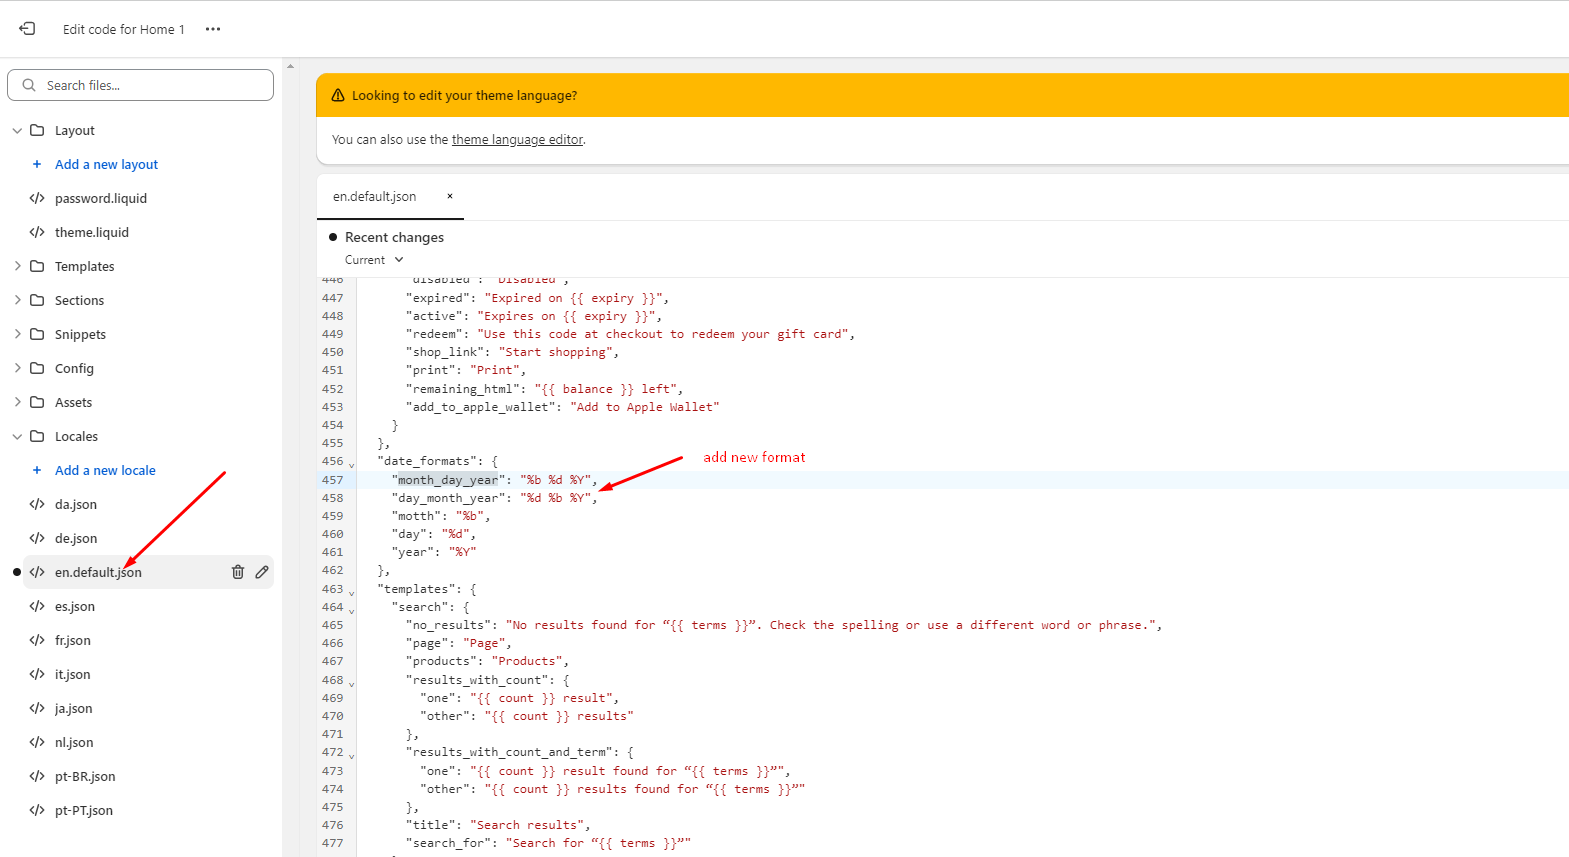Image resolution: width=1569 pixels, height=857 pixels.
Task: Click the Layout folder icon
Action: (37, 130)
